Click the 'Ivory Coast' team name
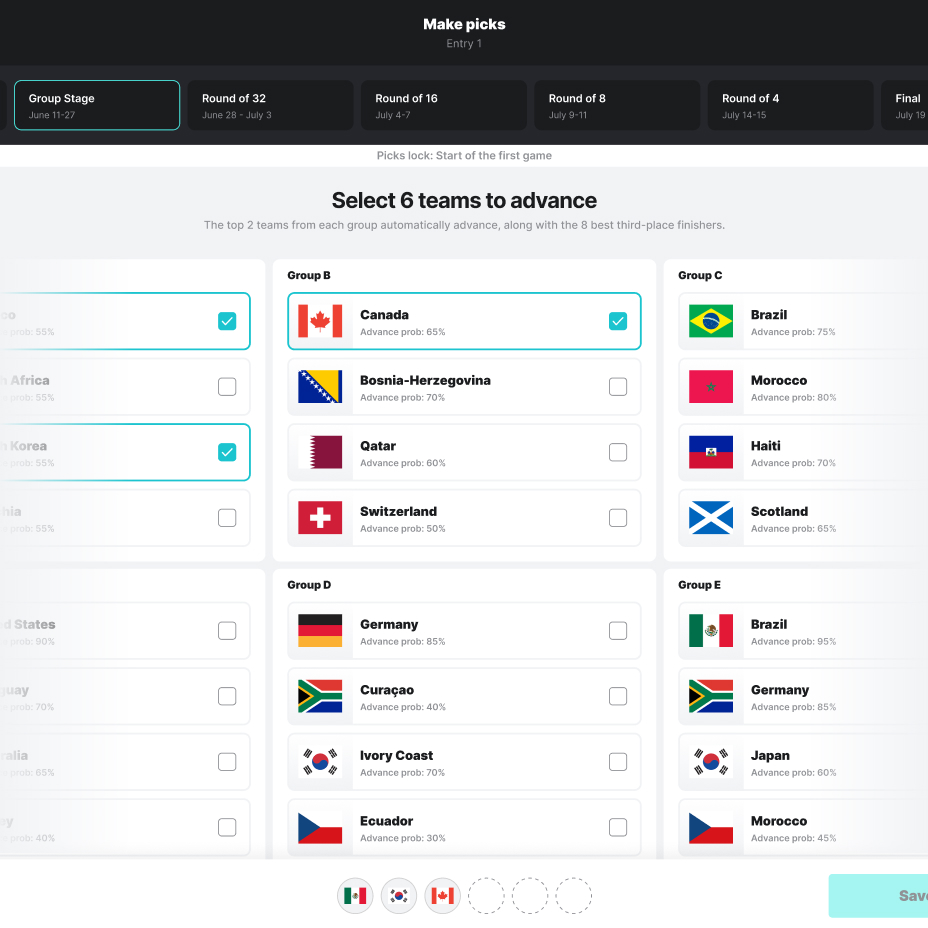928x928 pixels. (397, 755)
